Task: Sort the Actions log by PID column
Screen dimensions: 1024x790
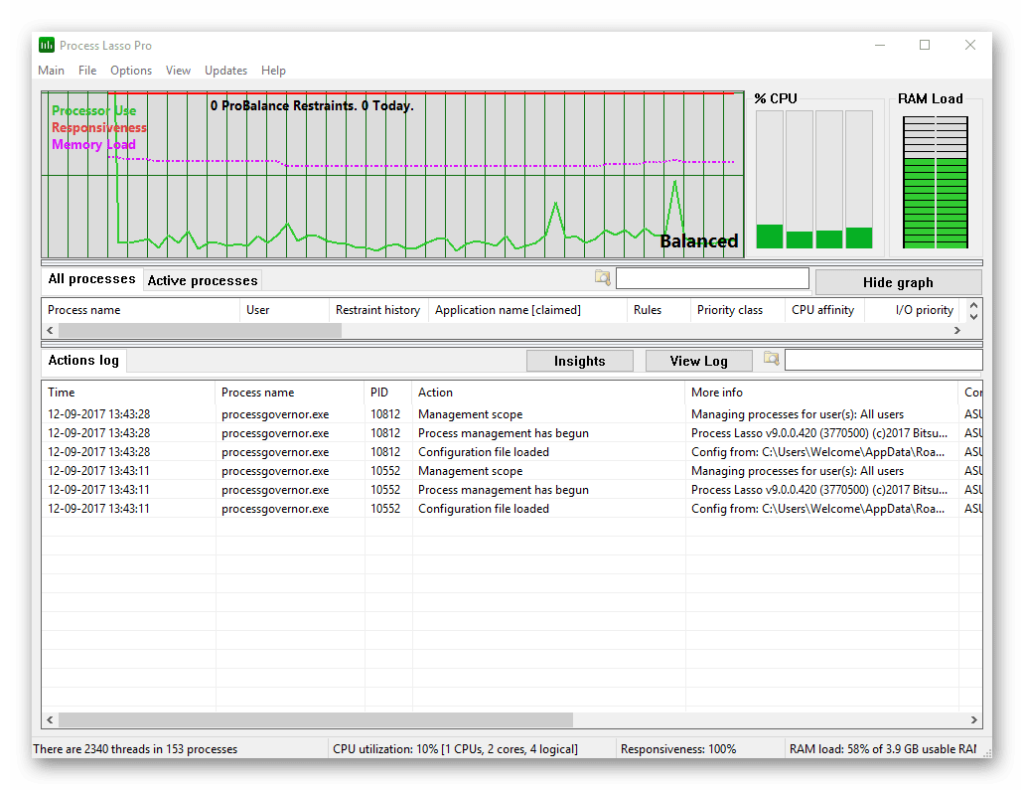Action: click(388, 392)
